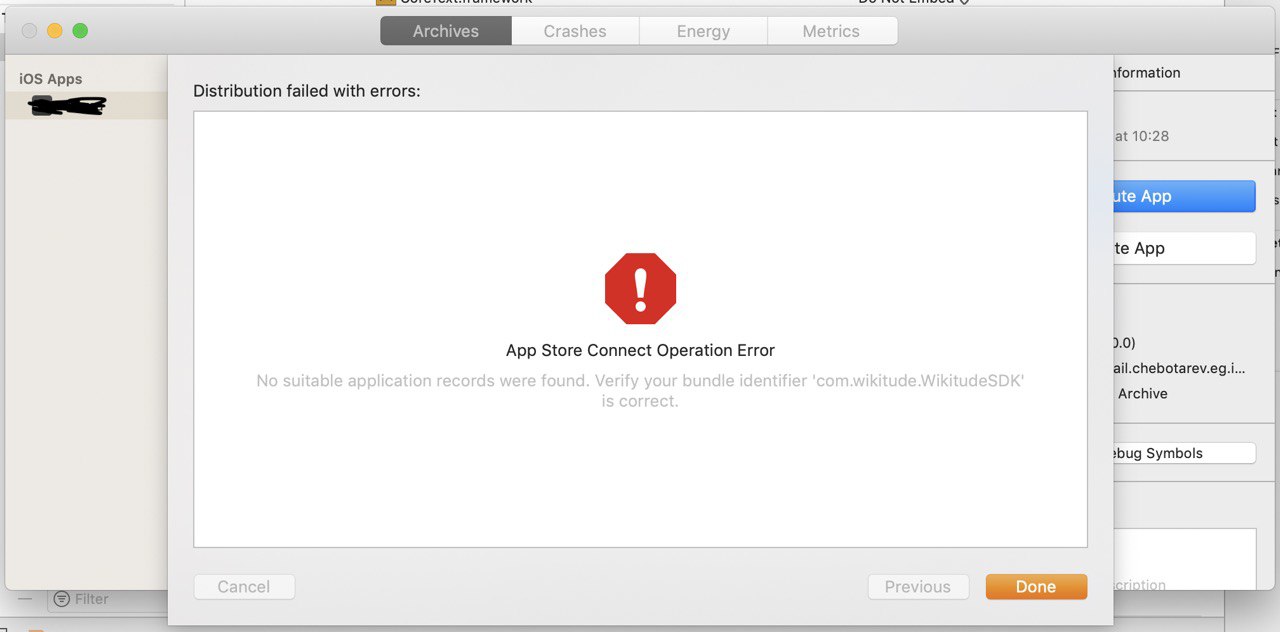Click the filter icon in Filter field

pyautogui.click(x=62, y=599)
